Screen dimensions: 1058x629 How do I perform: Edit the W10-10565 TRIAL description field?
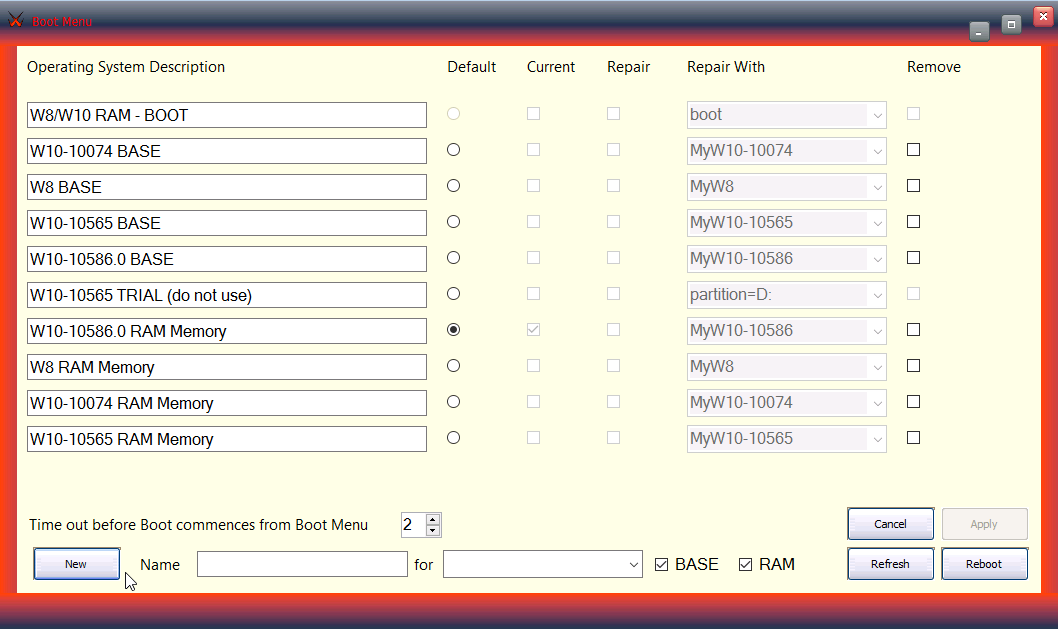coord(227,295)
